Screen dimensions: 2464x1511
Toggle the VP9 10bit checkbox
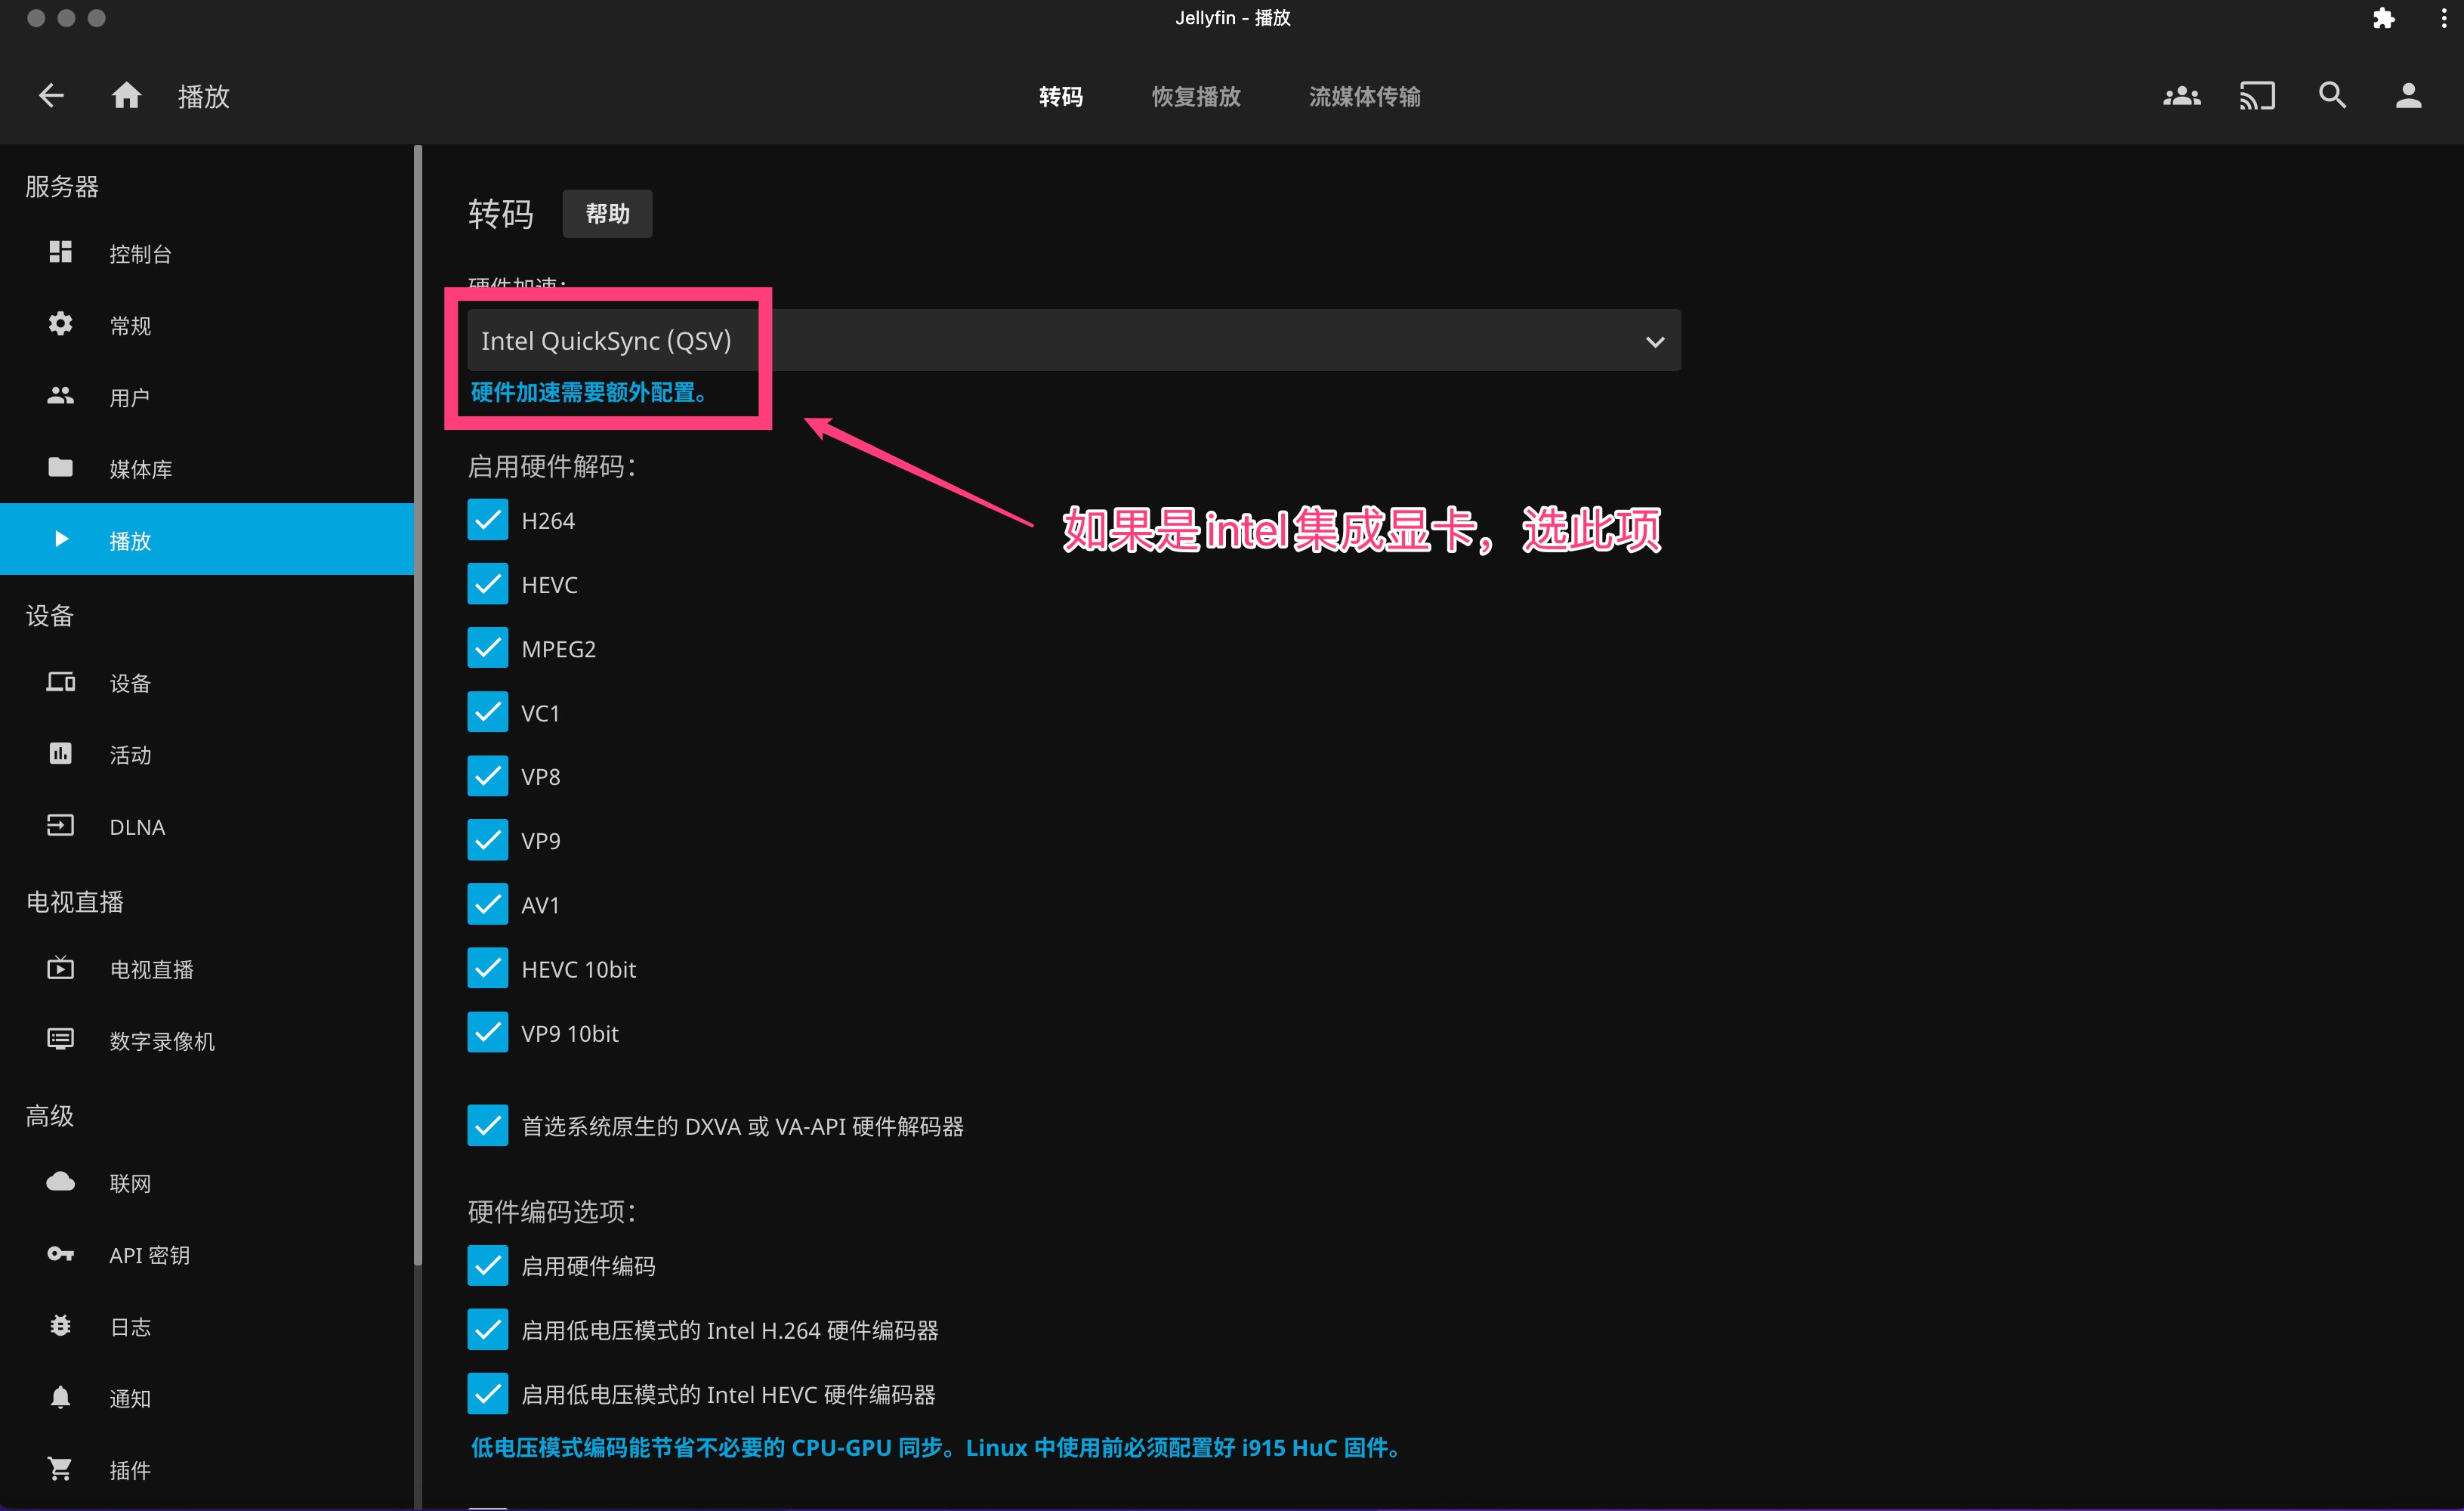click(487, 1032)
